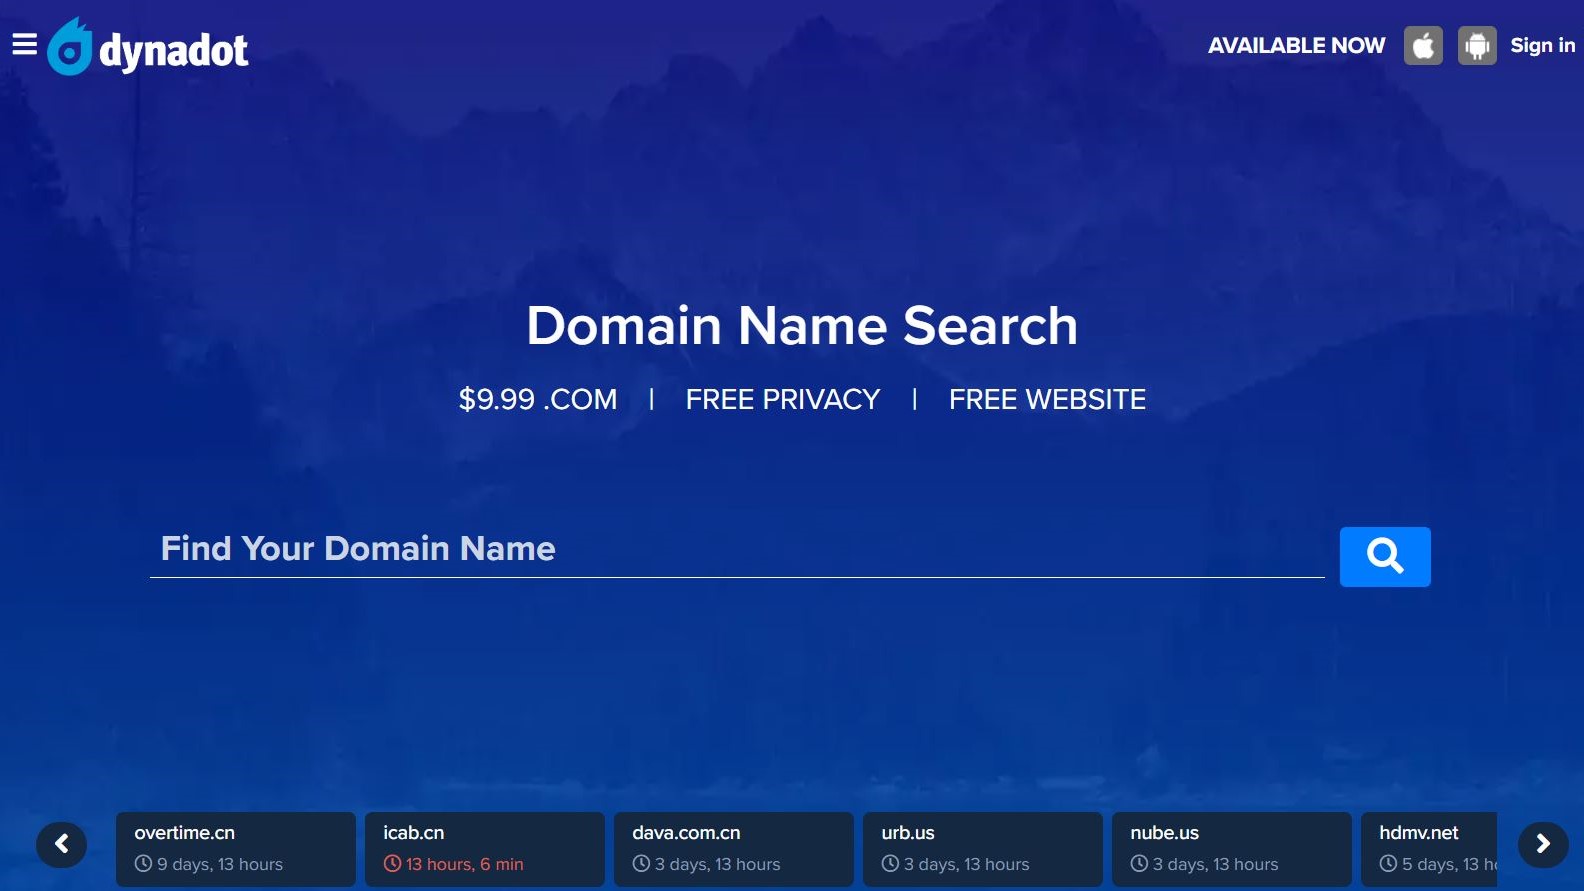Click the blue search magnifier button
This screenshot has height=891, width=1584.
pos(1384,556)
